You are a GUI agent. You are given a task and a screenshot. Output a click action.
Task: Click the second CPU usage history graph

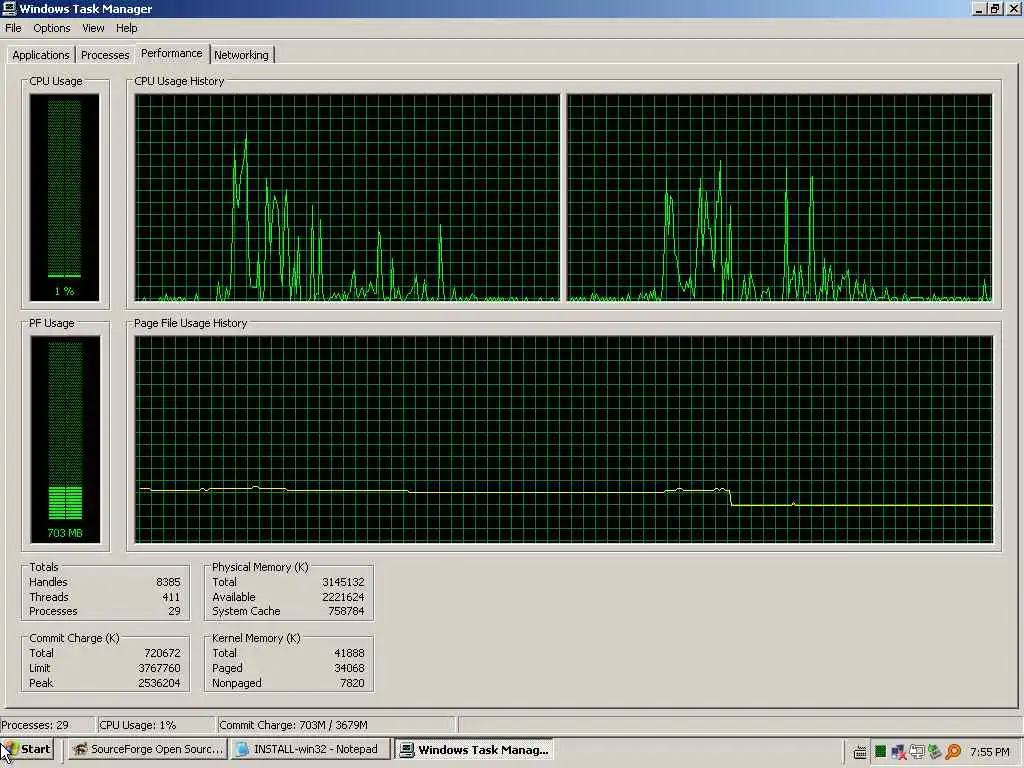(780, 198)
